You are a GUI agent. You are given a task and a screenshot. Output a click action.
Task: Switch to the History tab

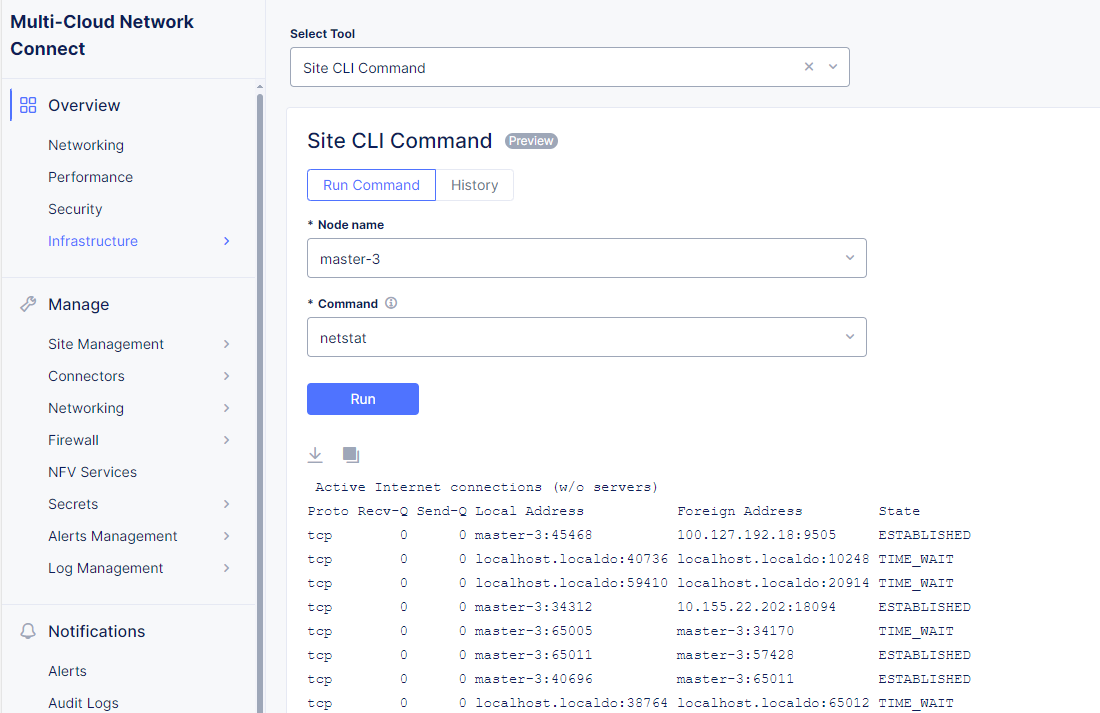pos(474,185)
